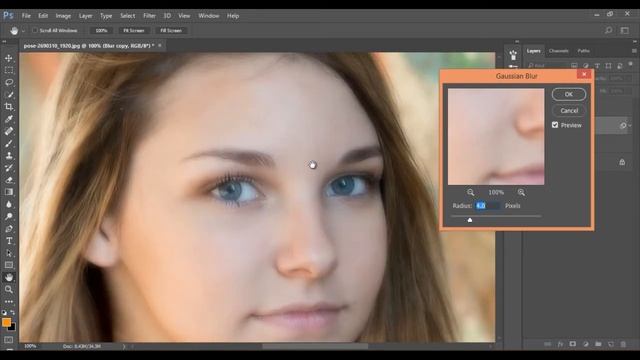Switch to the Channels tab
Image resolution: width=640 pixels, height=360 pixels.
558,51
